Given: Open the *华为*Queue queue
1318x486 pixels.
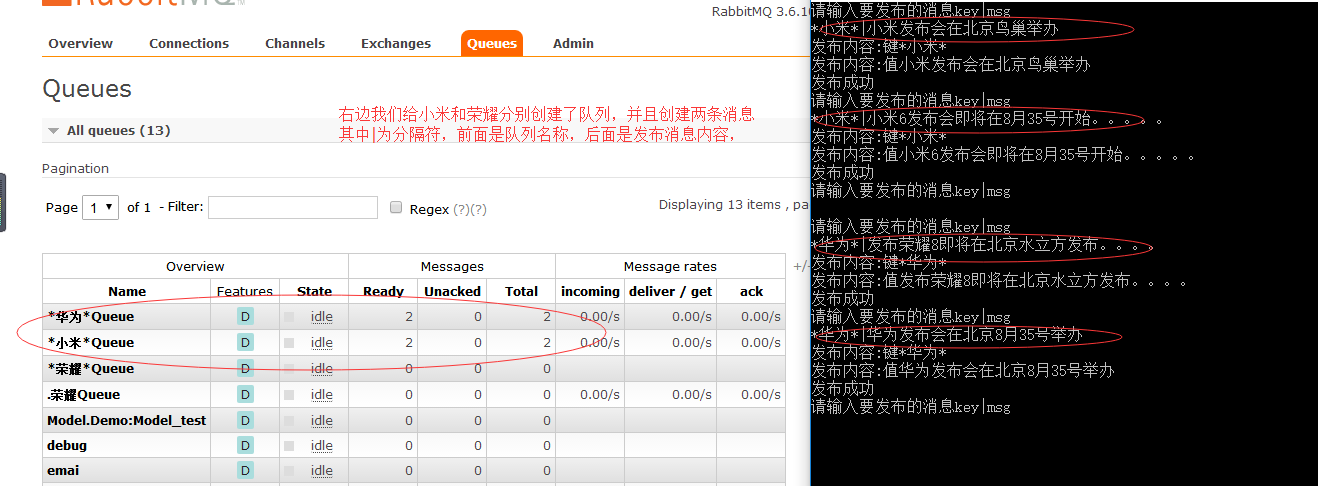Looking at the screenshot, I should coord(90,317).
